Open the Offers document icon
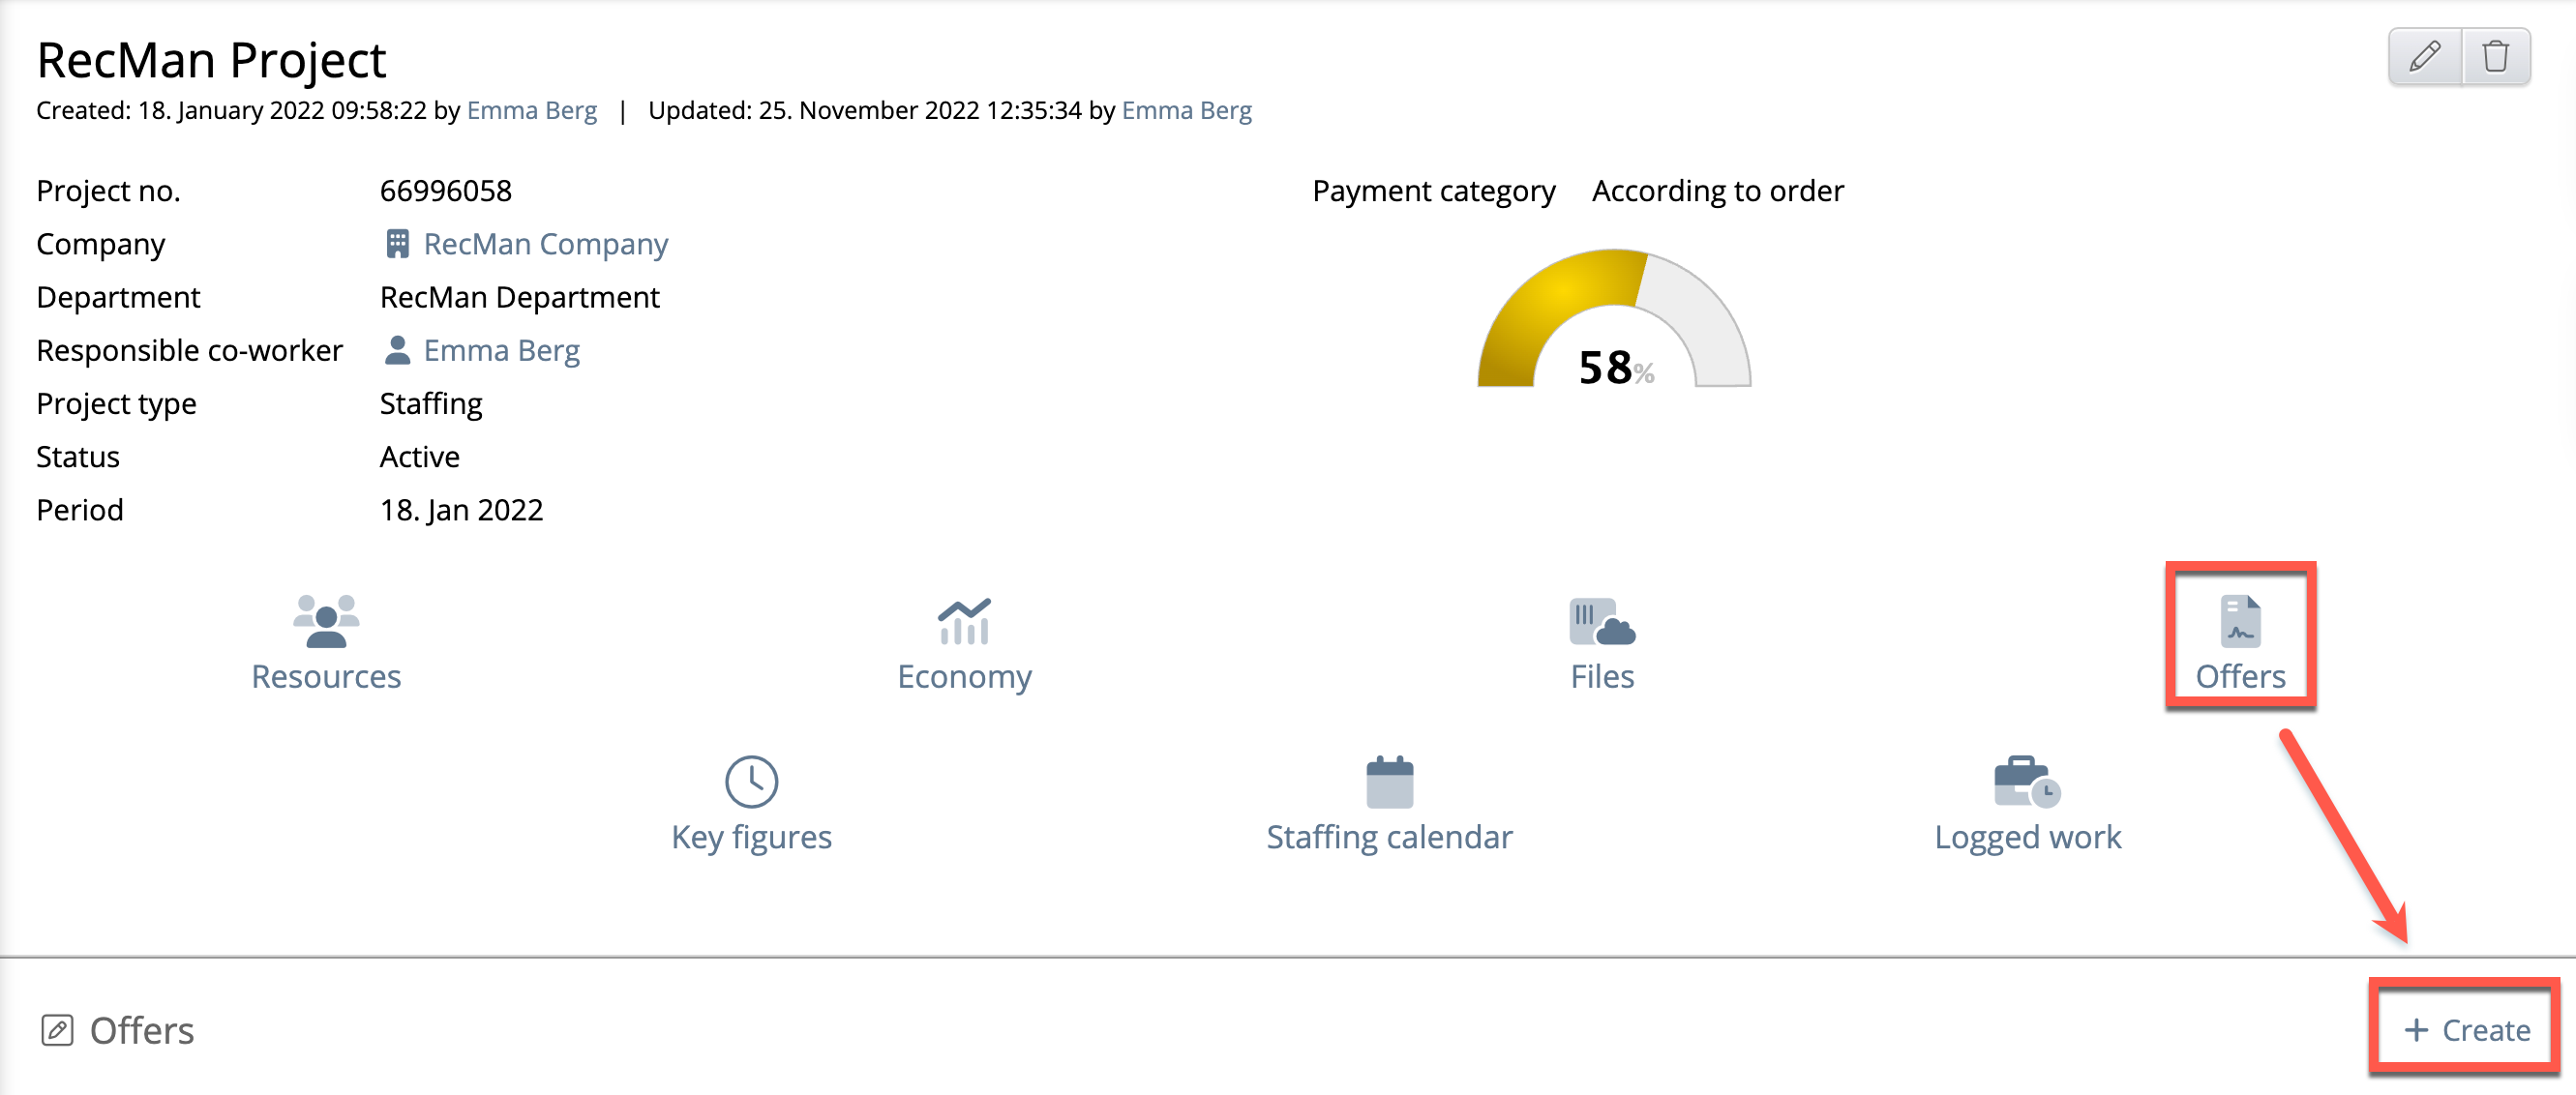The image size is (2576, 1095). pos(2240,622)
